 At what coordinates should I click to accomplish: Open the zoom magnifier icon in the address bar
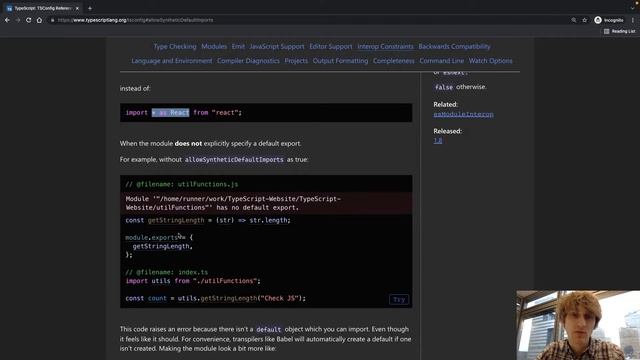(x=573, y=20)
